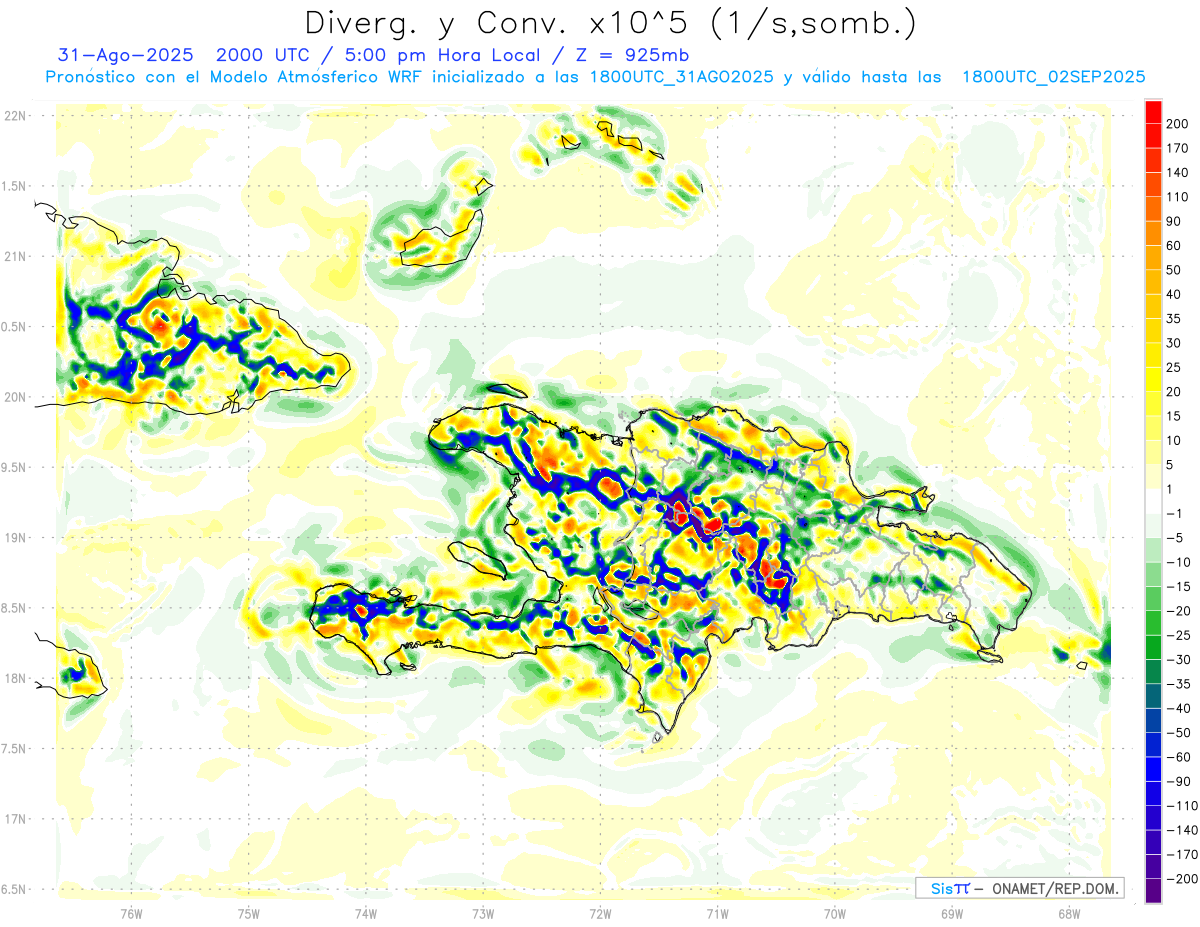Click the colorbar value '200' at top
The width and height of the screenshot is (1200, 927).
1178,124
